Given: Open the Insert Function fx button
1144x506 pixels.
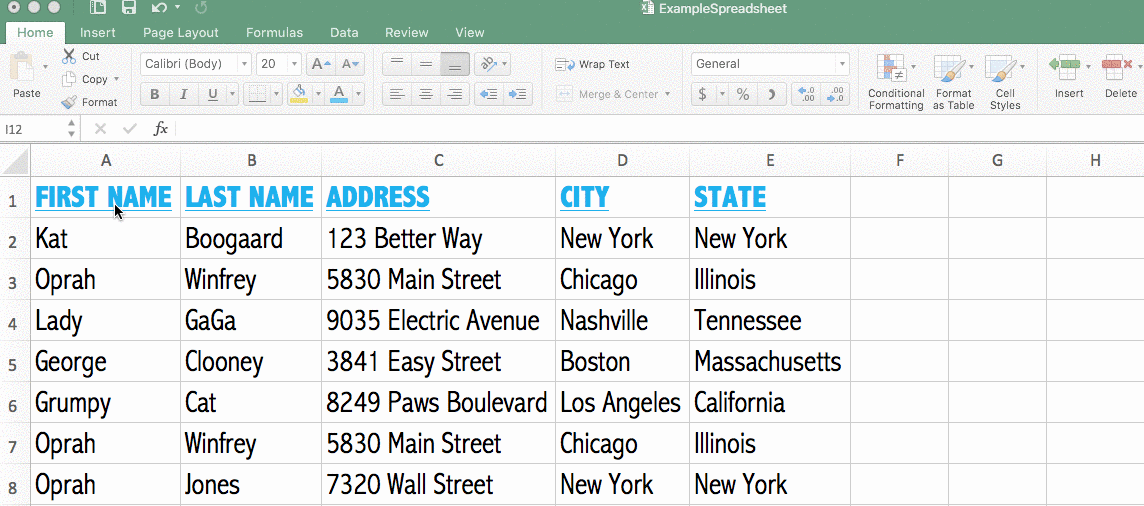Looking at the screenshot, I should (161, 129).
